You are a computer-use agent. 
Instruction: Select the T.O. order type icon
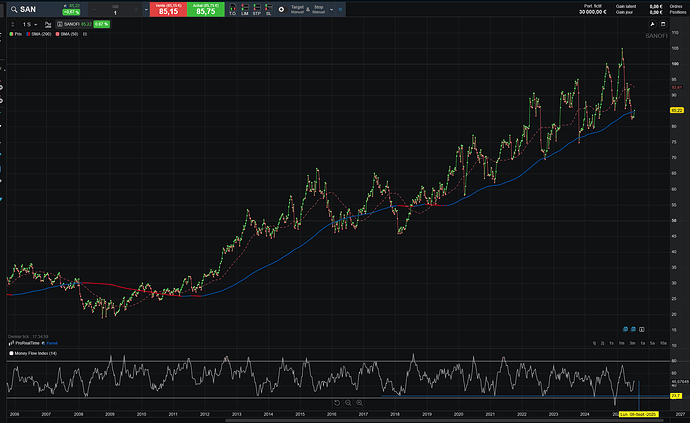(x=233, y=10)
